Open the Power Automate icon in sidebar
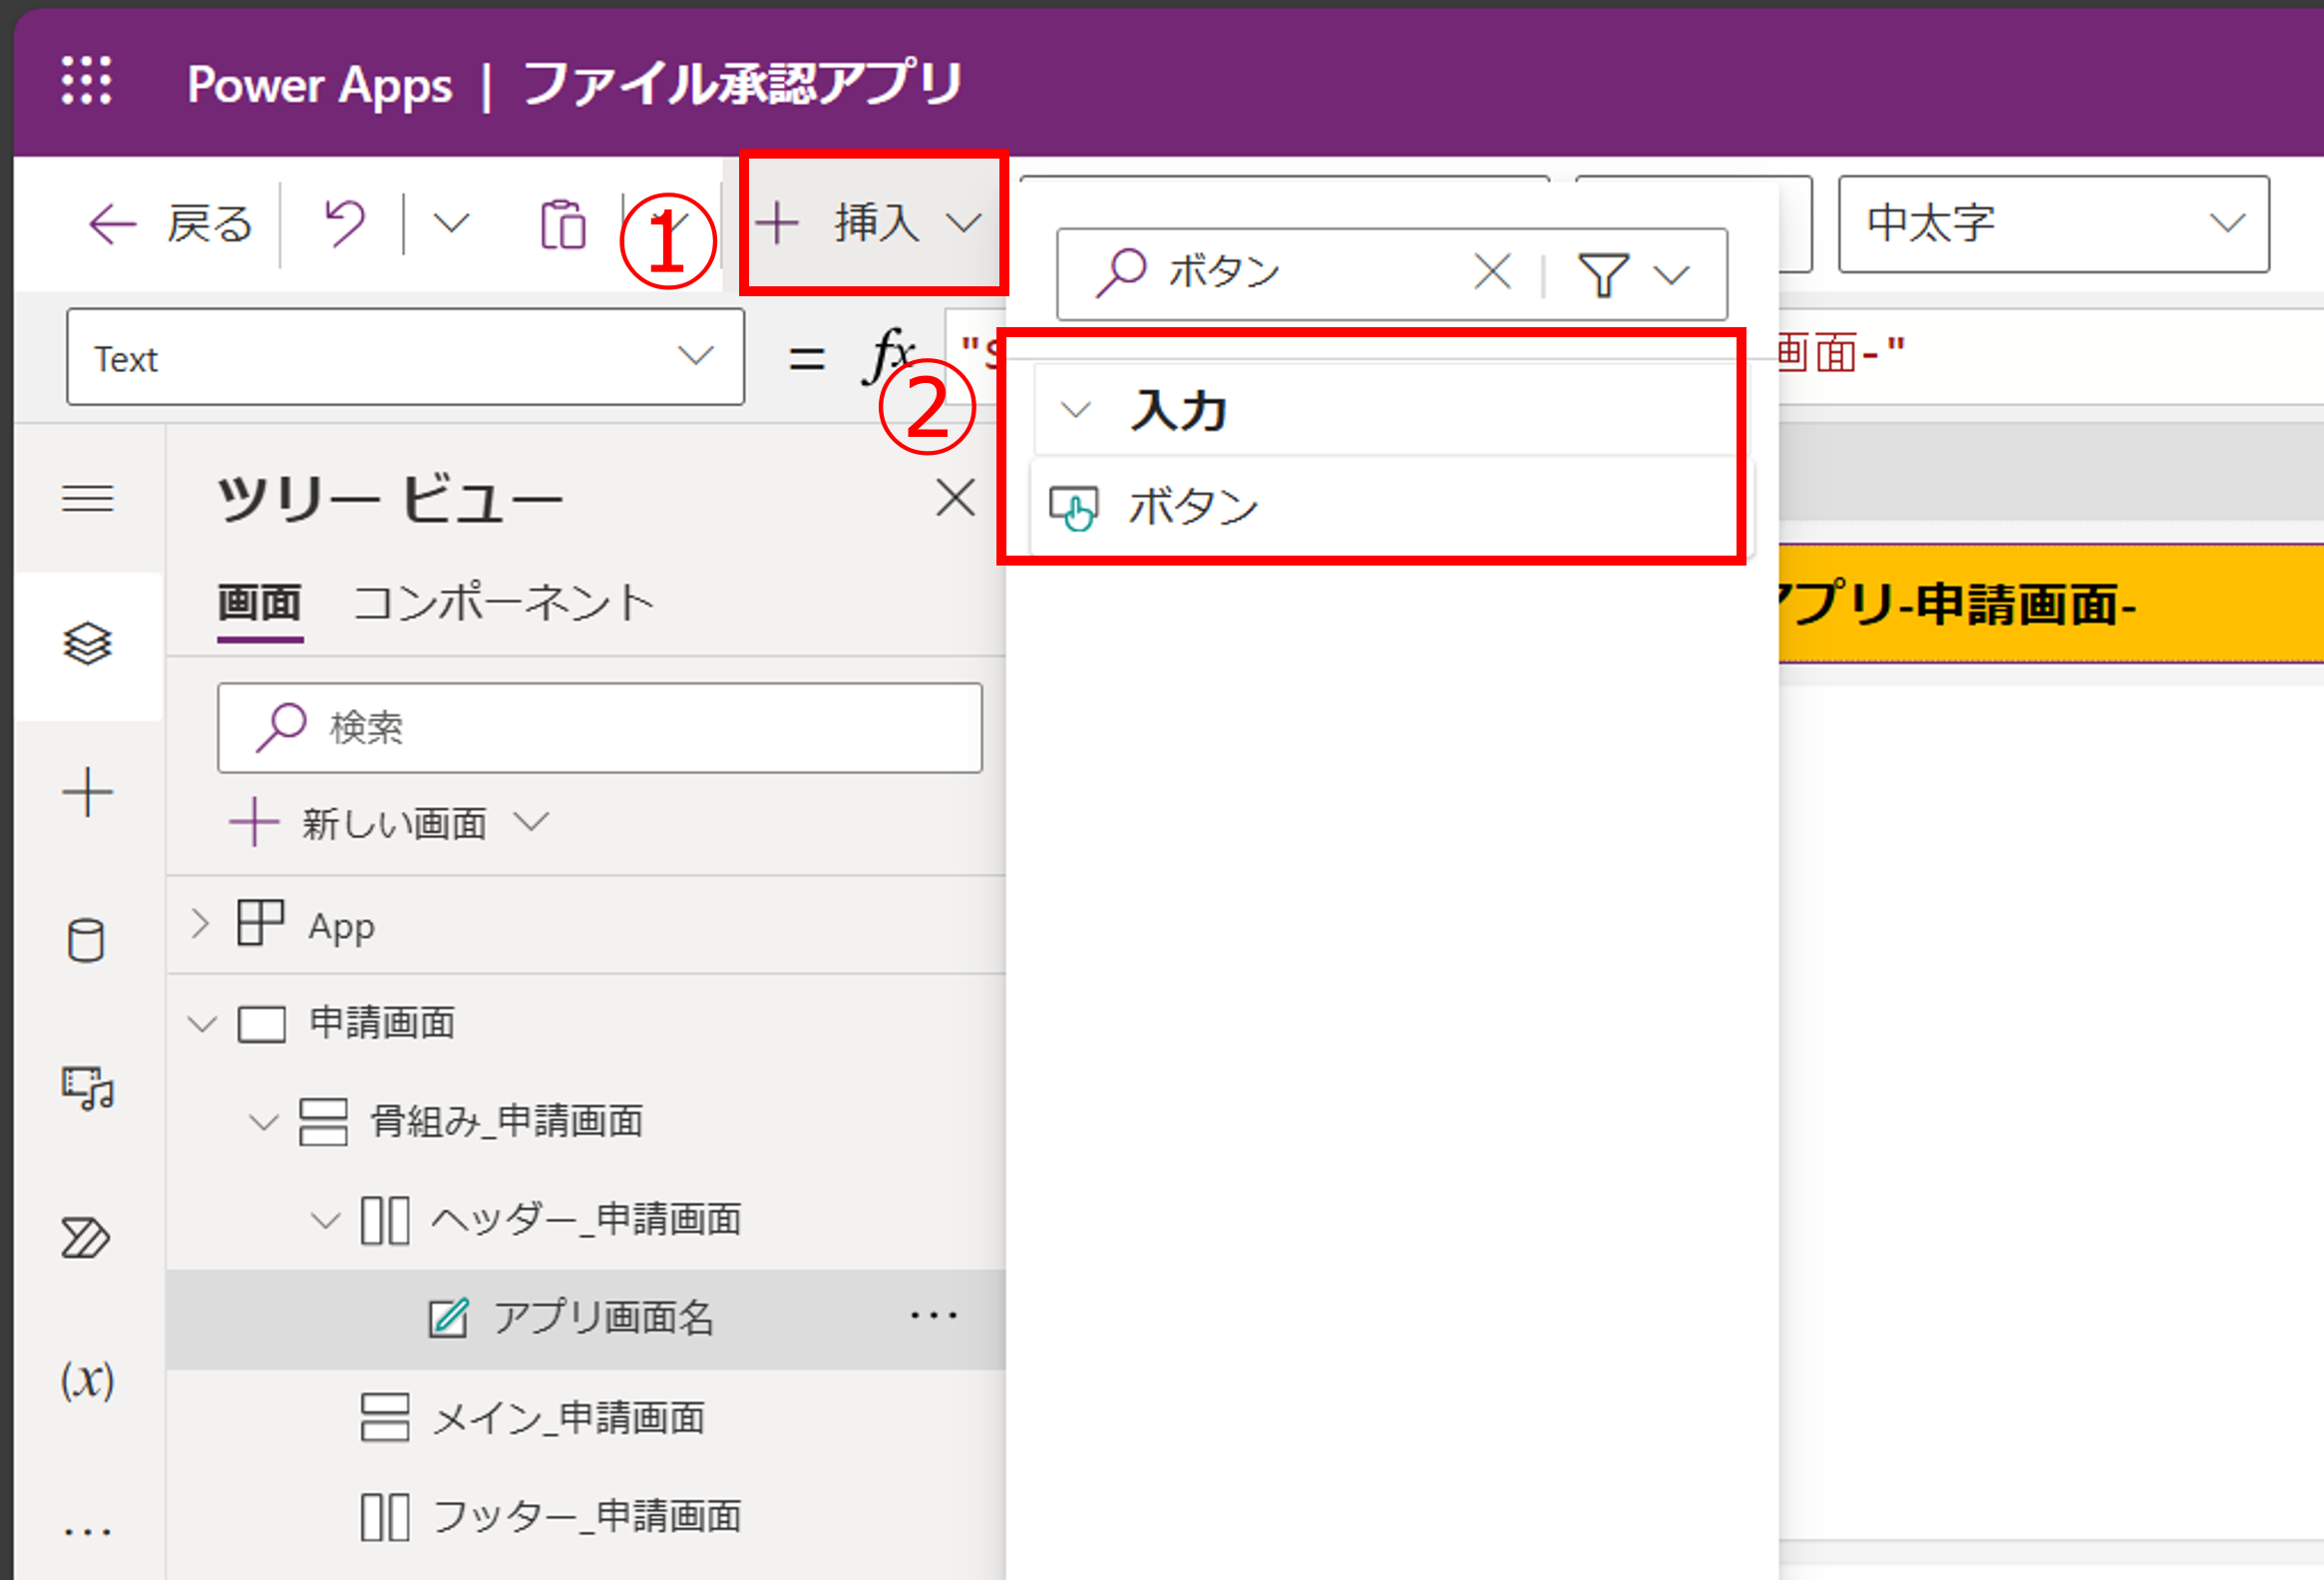Viewport: 2324px width, 1580px height. [x=86, y=1238]
